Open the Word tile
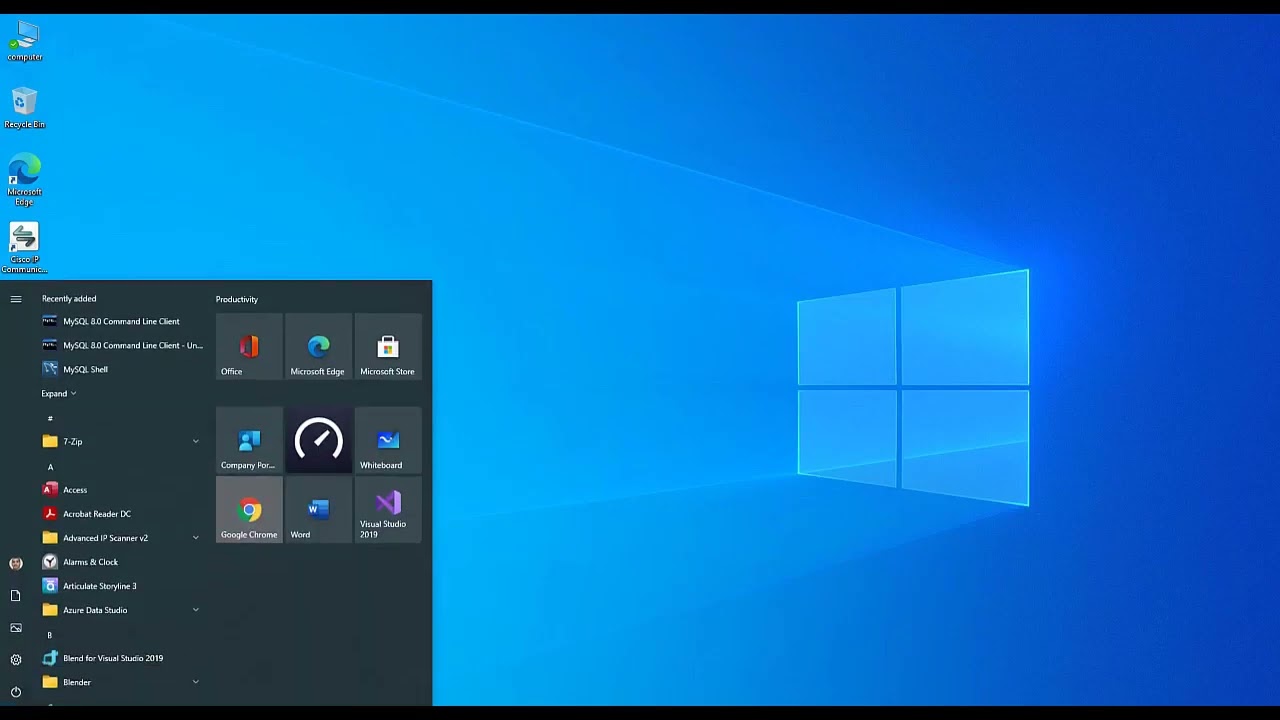Screen dimensions: 1280x720 pyautogui.click(x=318, y=510)
